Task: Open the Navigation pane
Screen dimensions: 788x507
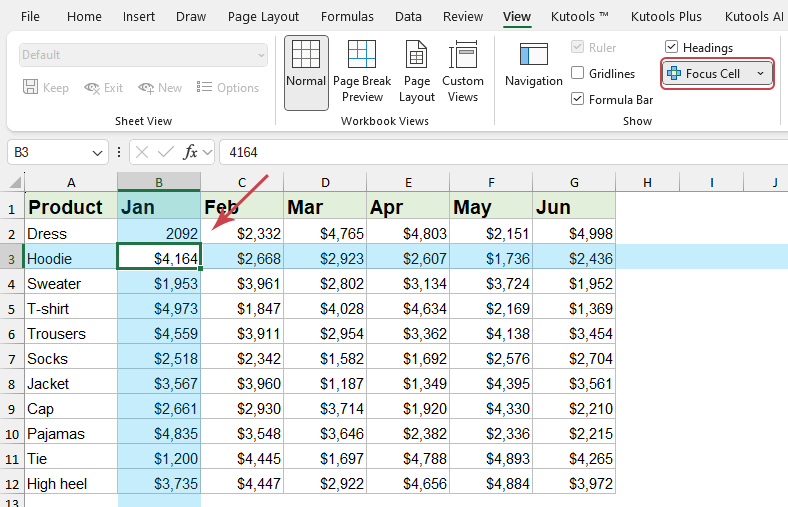Action: coord(533,57)
